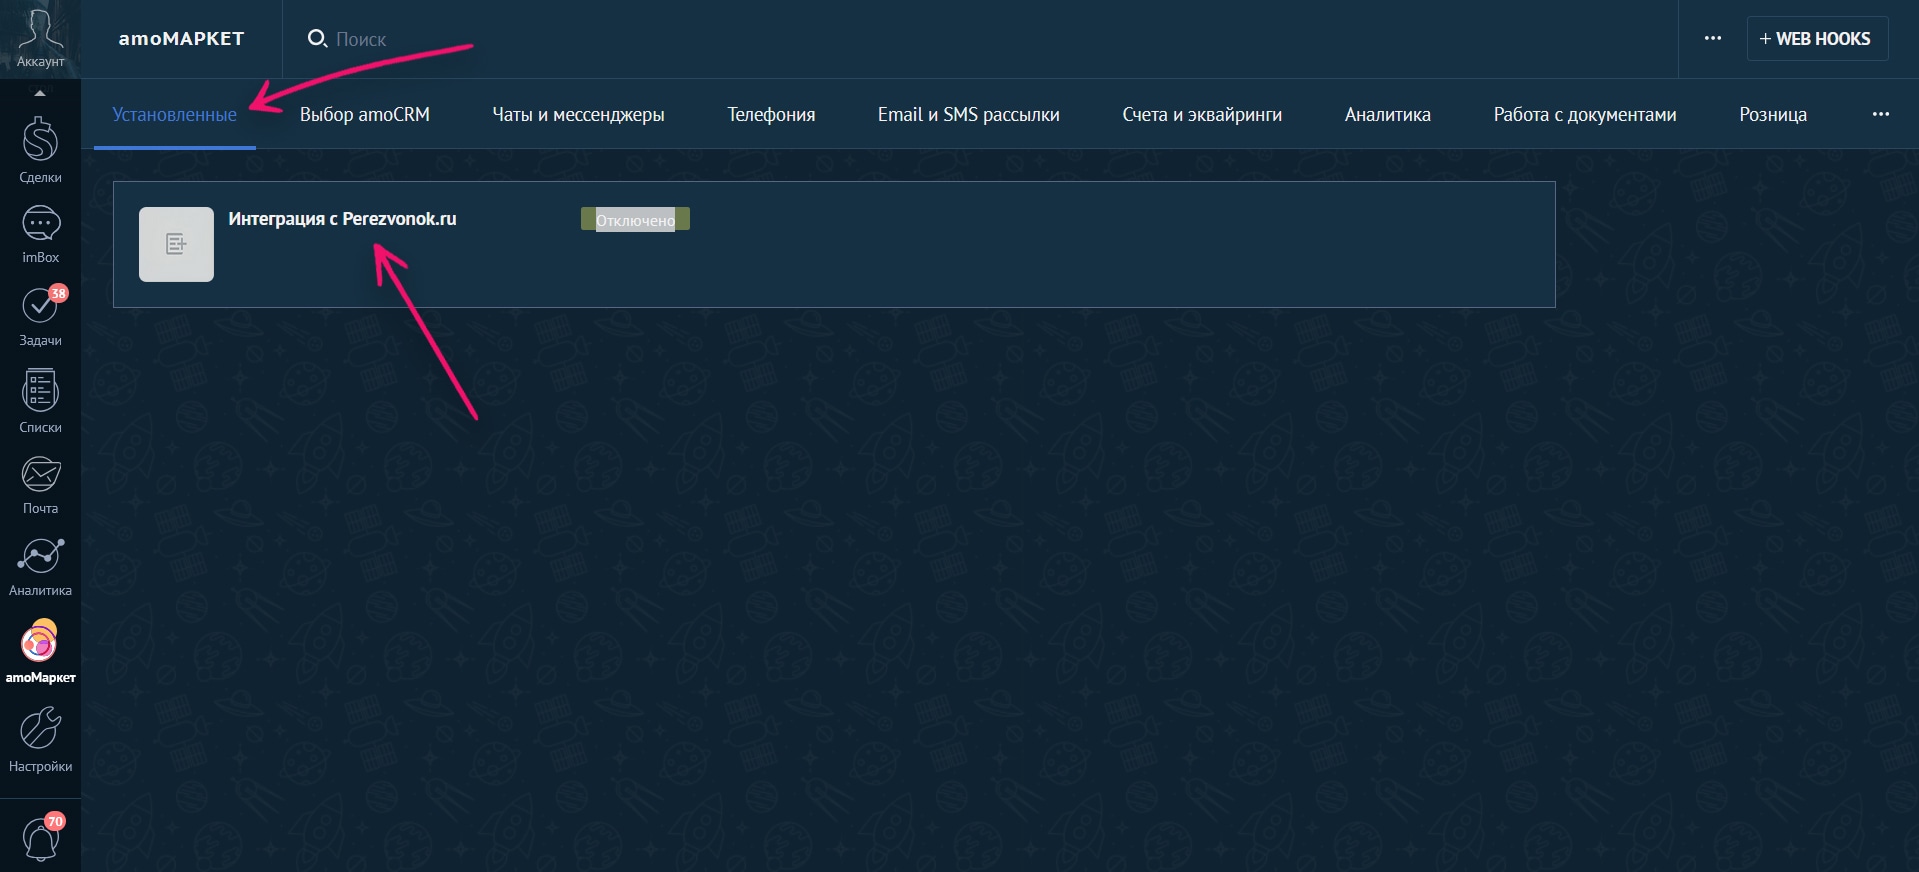Open the imBox chat icon
1919x872 pixels.
40,234
